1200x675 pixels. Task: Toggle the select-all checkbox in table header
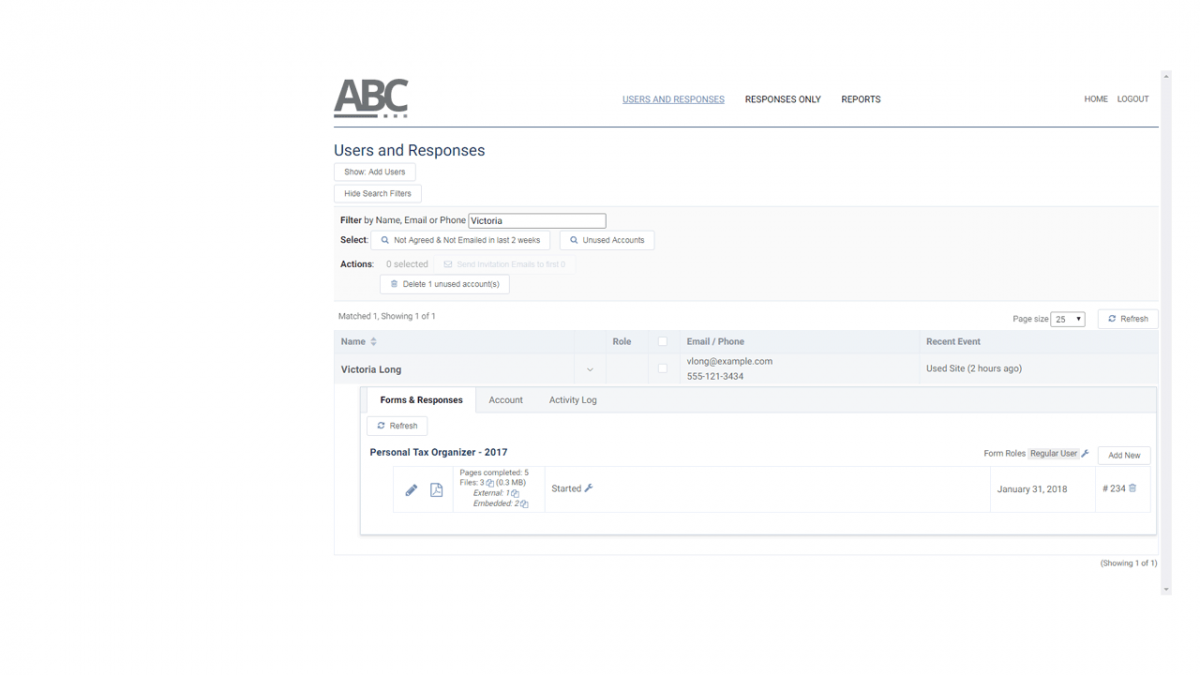[x=662, y=342]
